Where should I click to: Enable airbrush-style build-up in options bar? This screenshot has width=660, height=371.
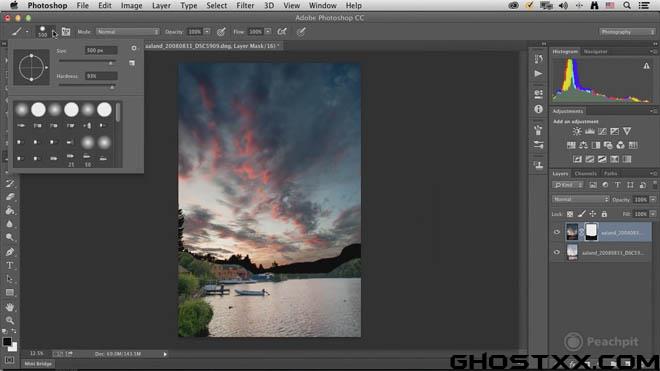(x=282, y=32)
